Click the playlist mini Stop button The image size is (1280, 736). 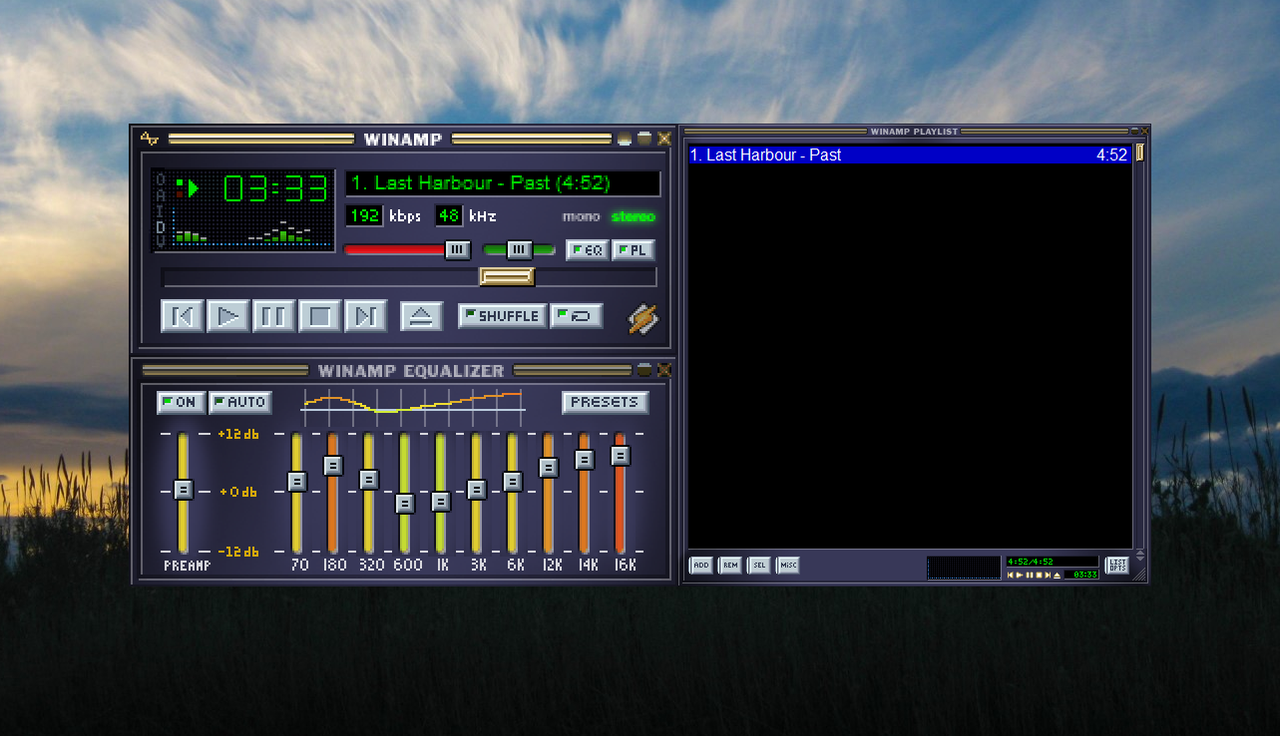1039,575
